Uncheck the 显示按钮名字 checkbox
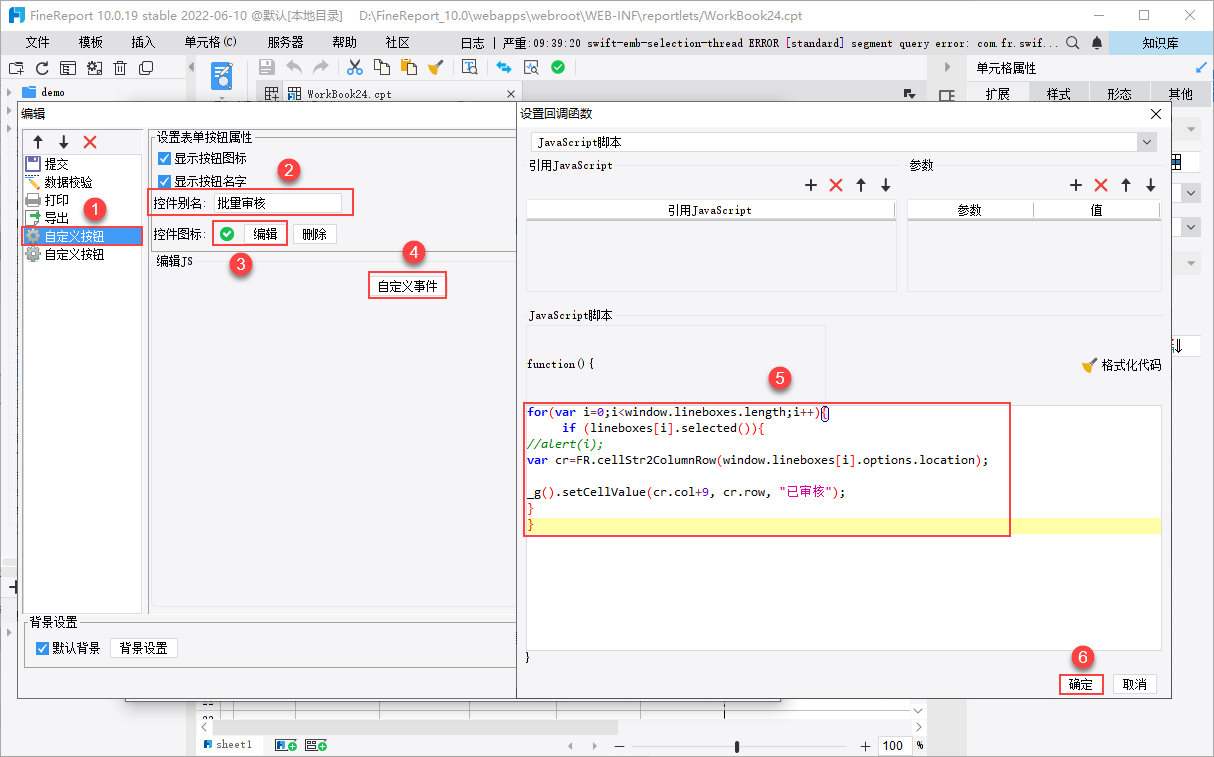The width and height of the screenshot is (1214, 757). click(165, 182)
